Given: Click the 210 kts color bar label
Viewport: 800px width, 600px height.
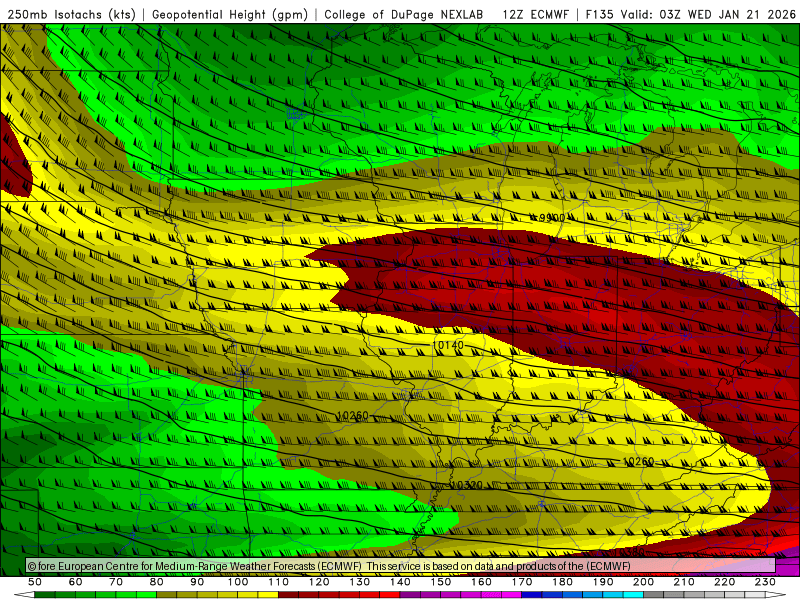Looking at the screenshot, I should (x=684, y=582).
